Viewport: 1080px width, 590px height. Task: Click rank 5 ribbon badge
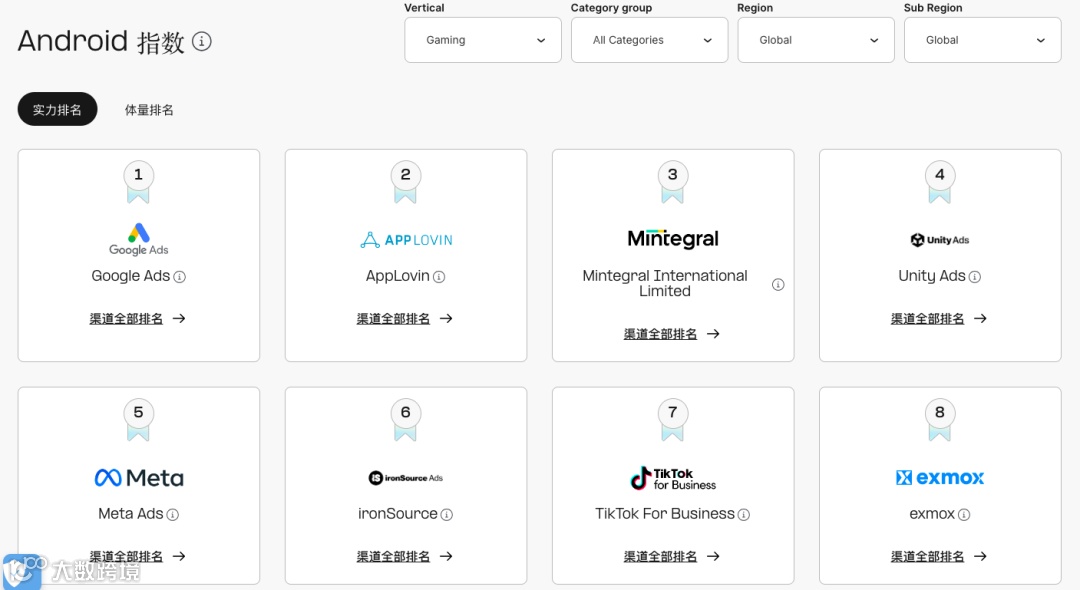coord(138,419)
